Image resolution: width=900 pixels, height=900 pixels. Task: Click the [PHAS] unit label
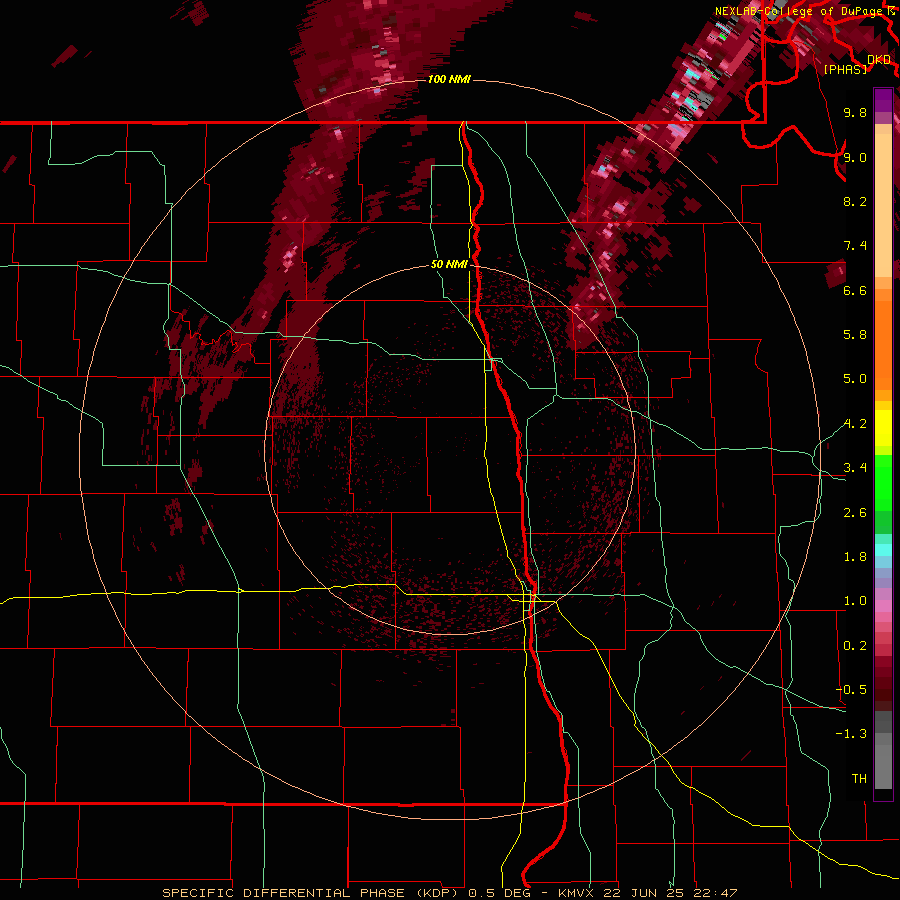845,70
